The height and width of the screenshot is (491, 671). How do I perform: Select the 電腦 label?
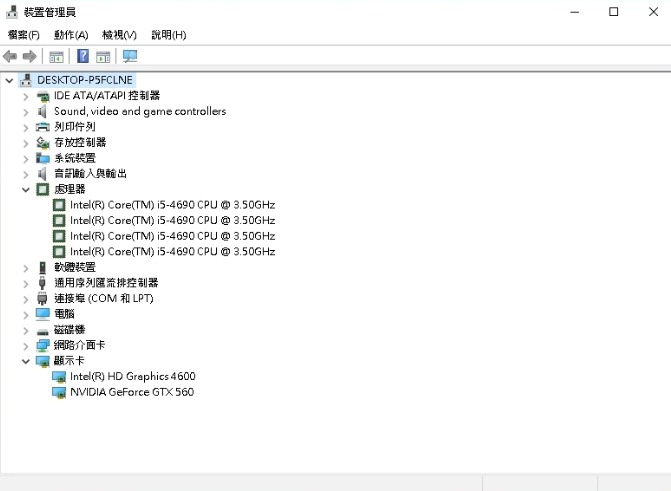click(64, 314)
